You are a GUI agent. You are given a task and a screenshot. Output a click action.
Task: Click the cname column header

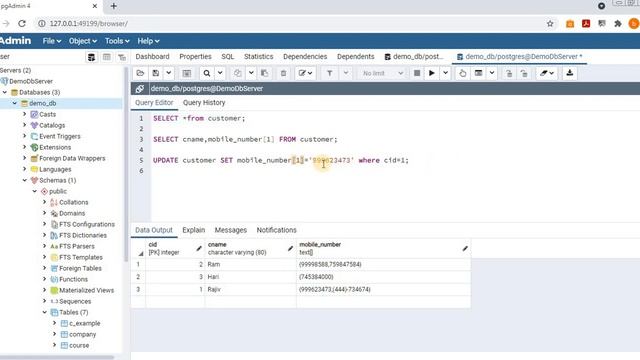tap(250, 249)
